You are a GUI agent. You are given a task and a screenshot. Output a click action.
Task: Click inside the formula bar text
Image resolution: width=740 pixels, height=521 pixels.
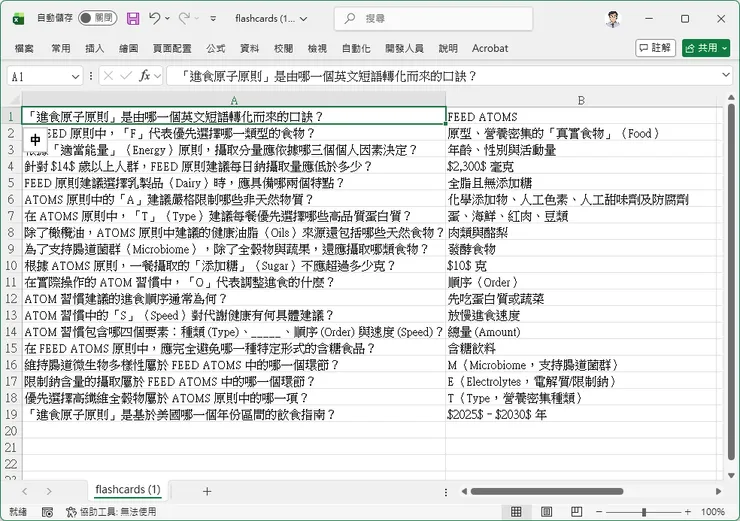click(443, 76)
